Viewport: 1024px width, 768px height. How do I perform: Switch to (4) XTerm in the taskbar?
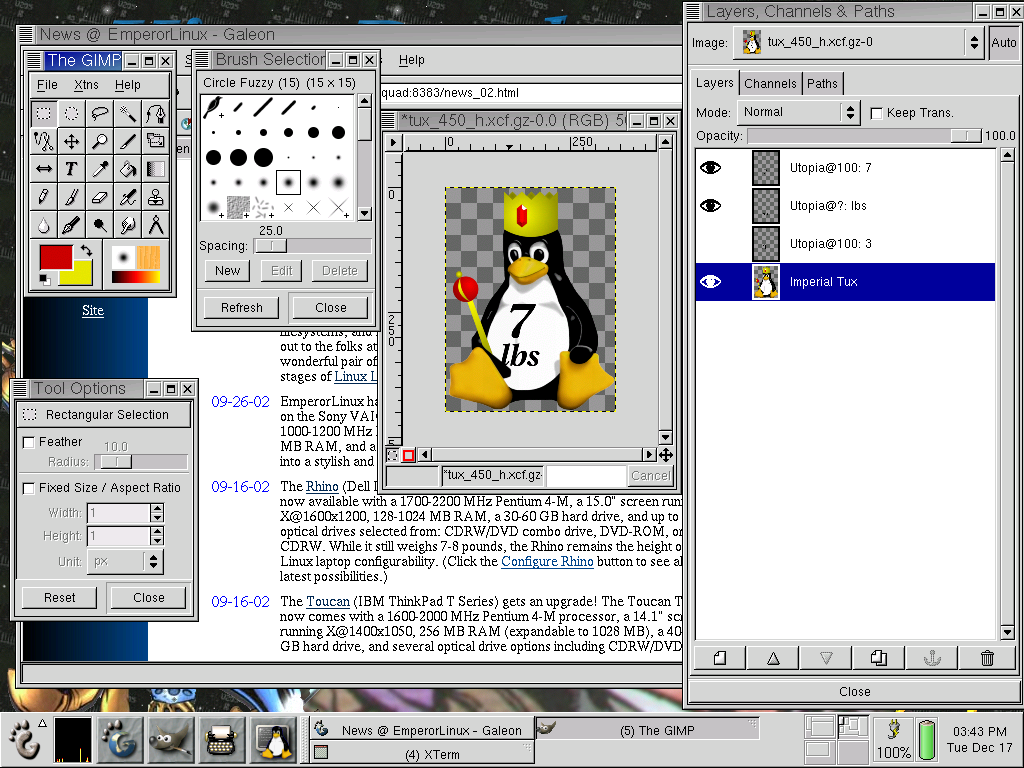(422, 754)
